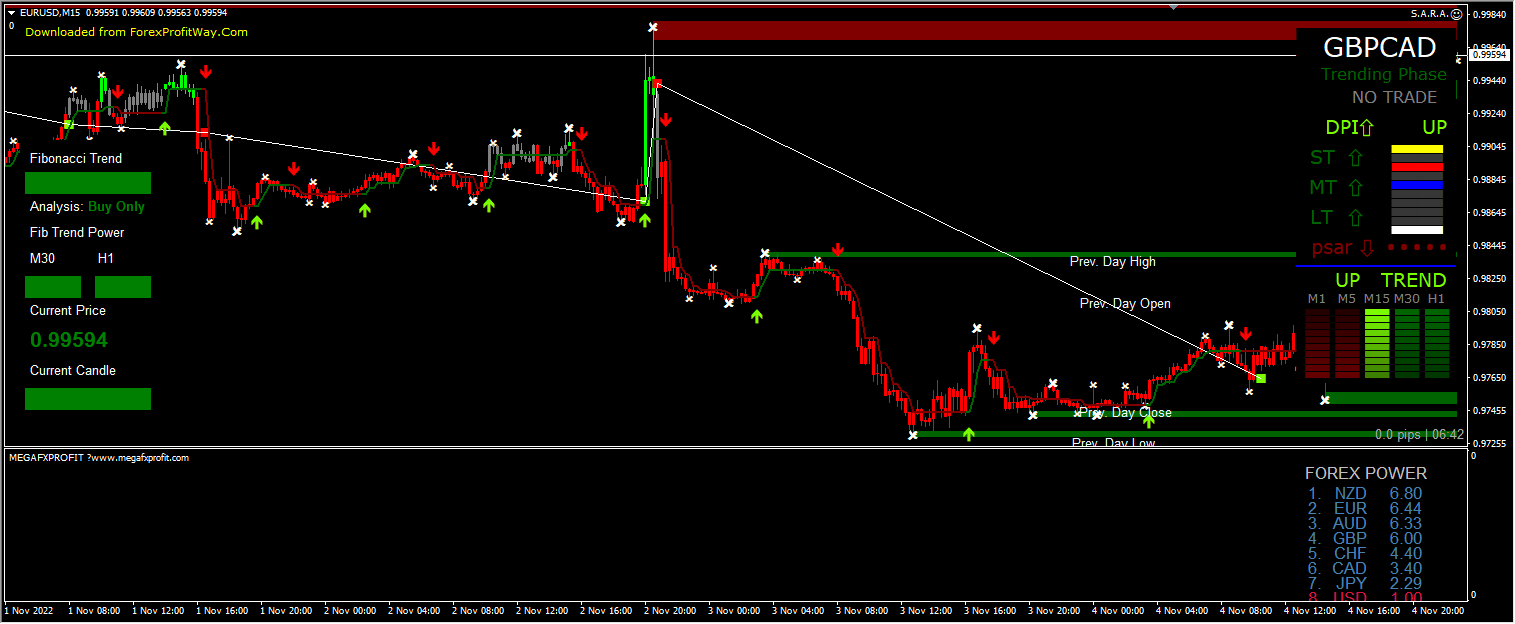Click the DPI up arrow indicator icon
The height and width of the screenshot is (624, 1515).
click(x=1368, y=127)
